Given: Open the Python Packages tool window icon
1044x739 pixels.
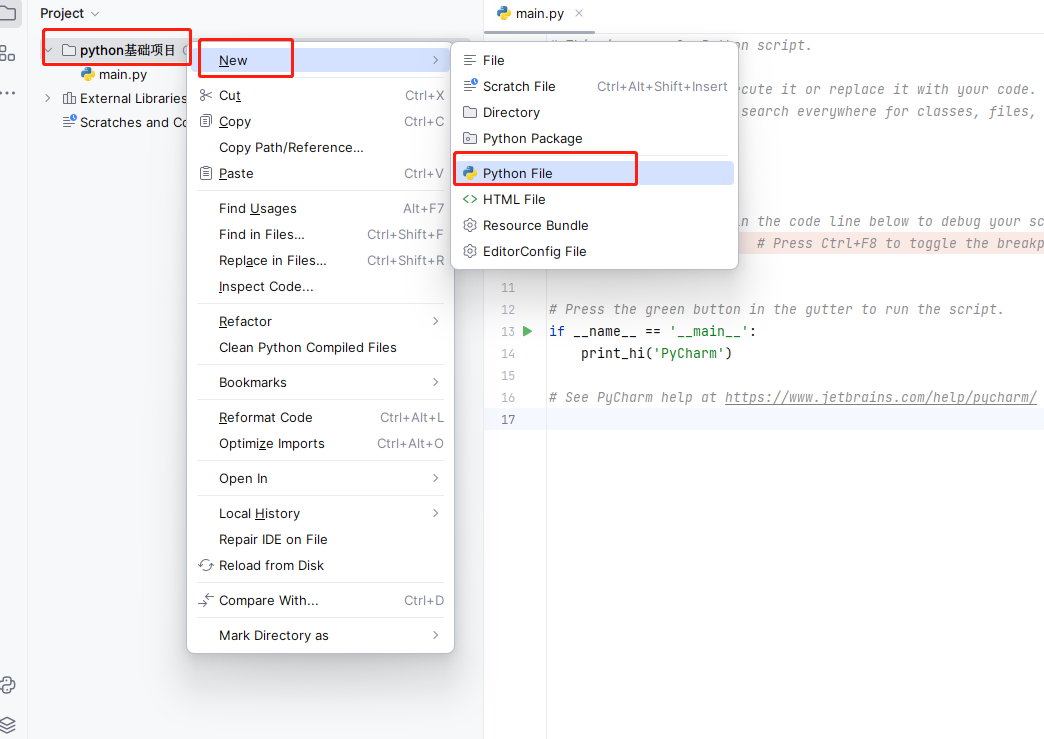Looking at the screenshot, I should [8, 685].
